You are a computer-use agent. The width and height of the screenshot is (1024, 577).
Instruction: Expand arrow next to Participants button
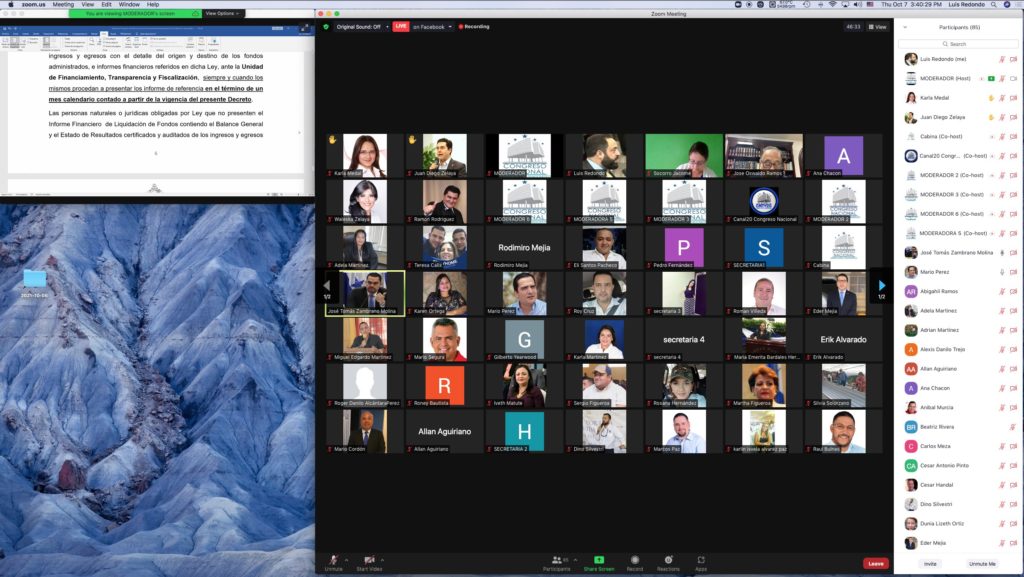point(575,559)
